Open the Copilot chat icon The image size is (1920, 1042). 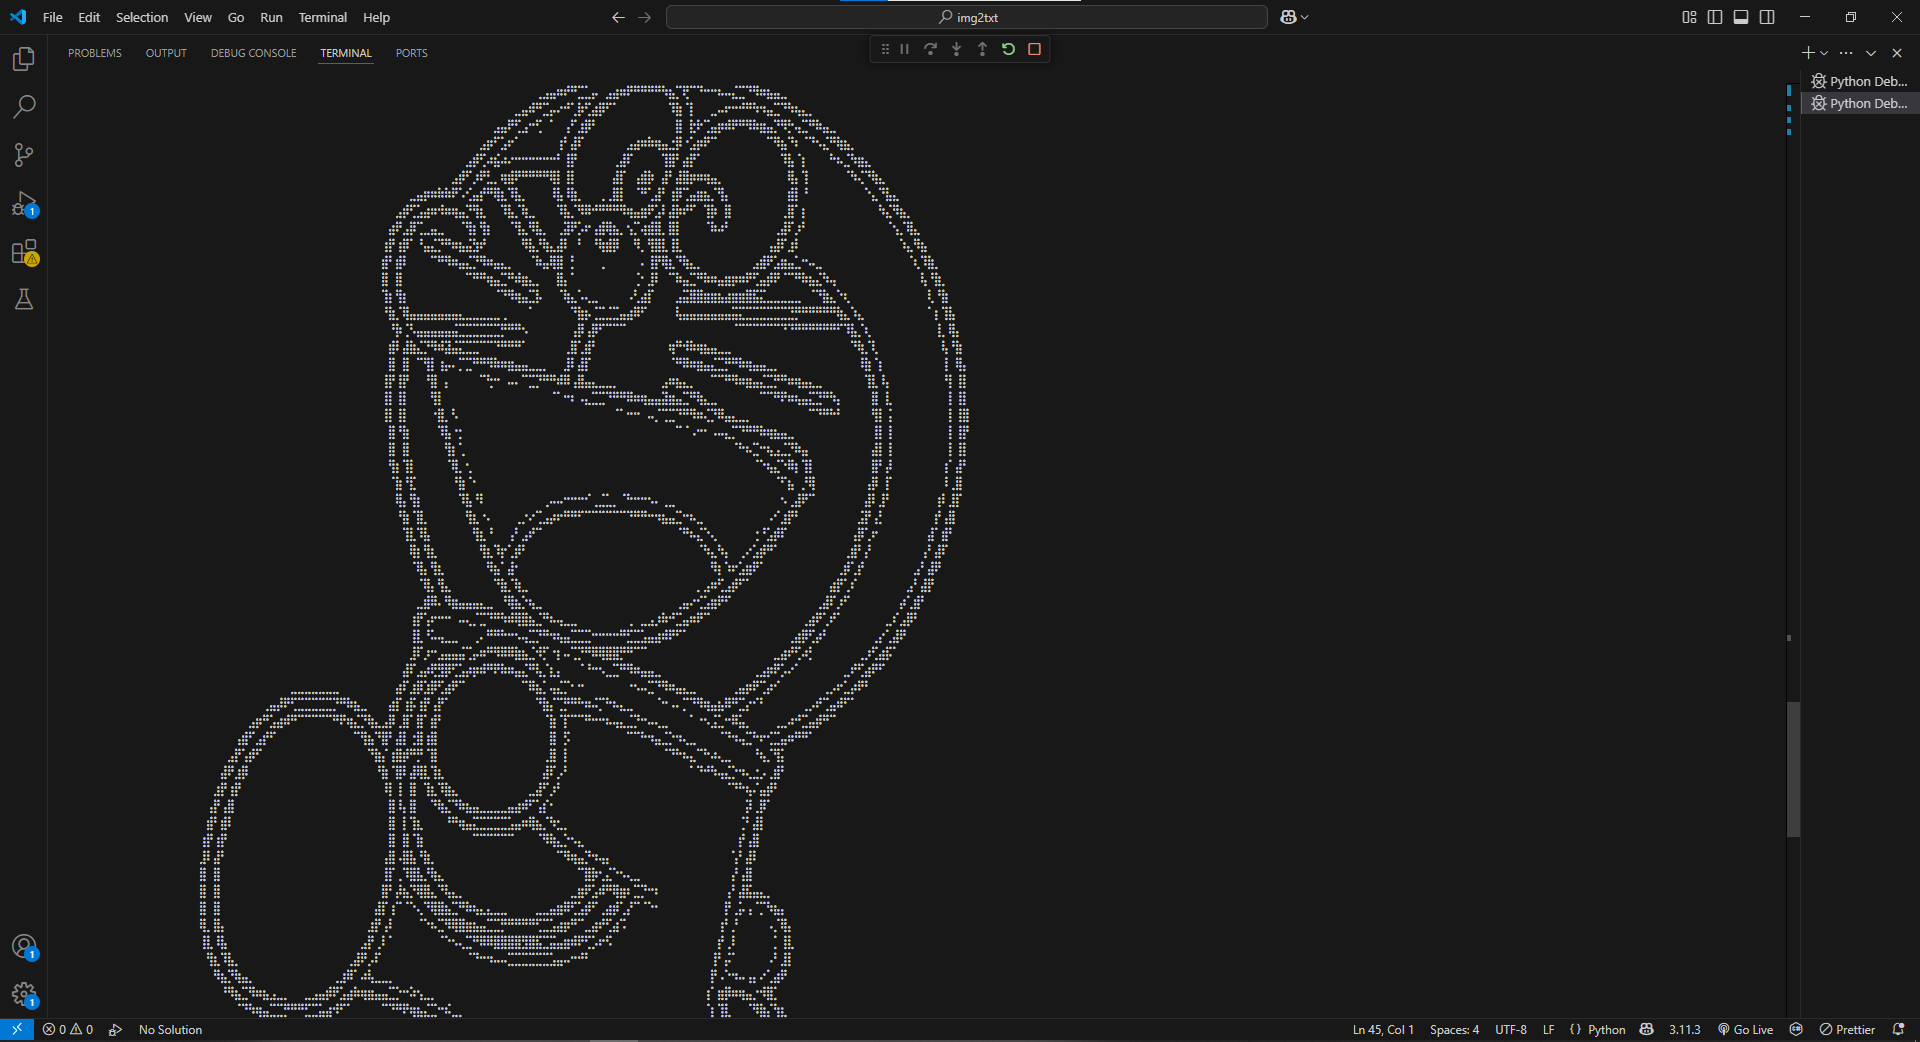pyautogui.click(x=1288, y=17)
